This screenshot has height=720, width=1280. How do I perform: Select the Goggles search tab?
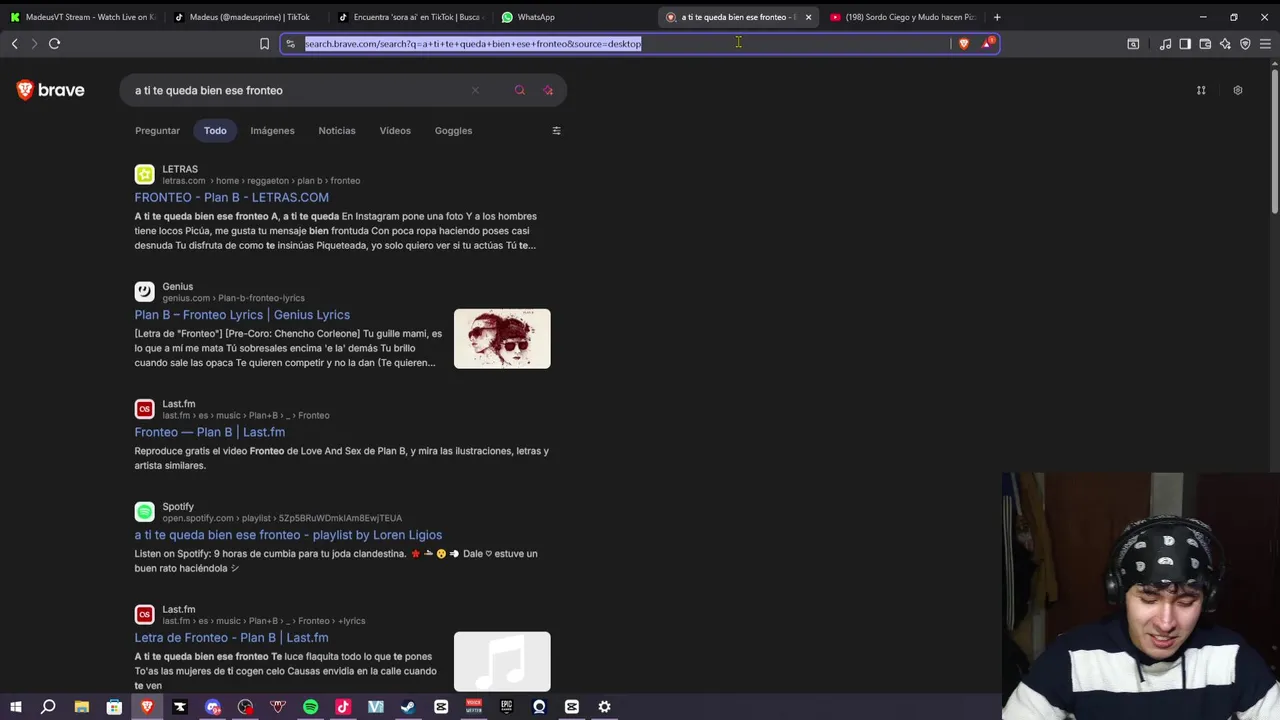coord(453,131)
